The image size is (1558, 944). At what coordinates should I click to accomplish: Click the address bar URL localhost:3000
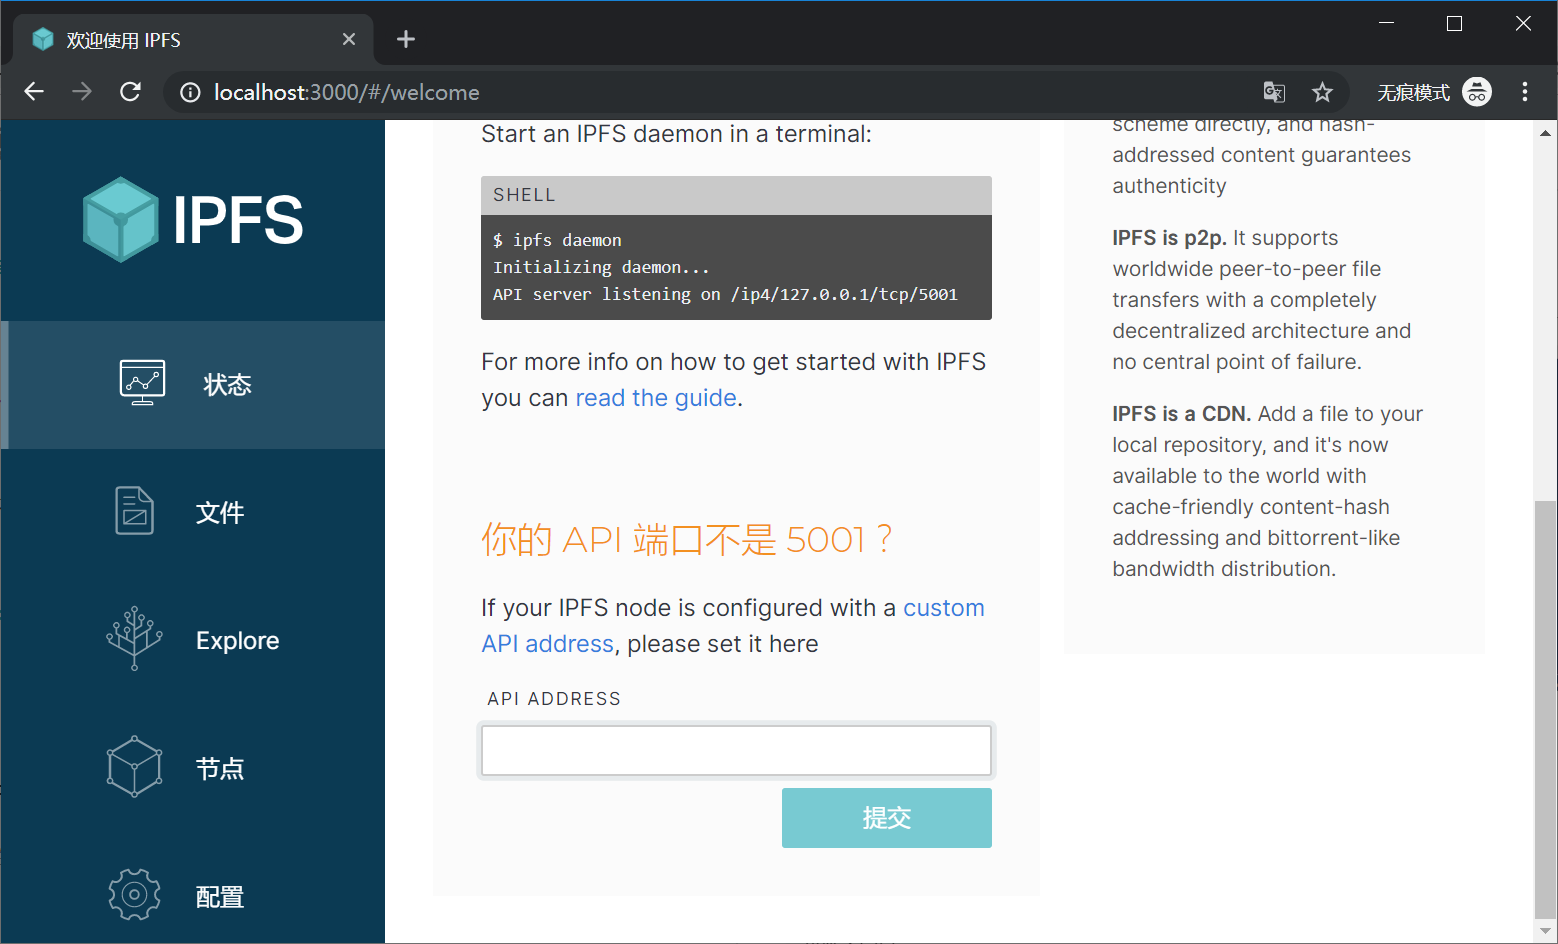point(346,92)
